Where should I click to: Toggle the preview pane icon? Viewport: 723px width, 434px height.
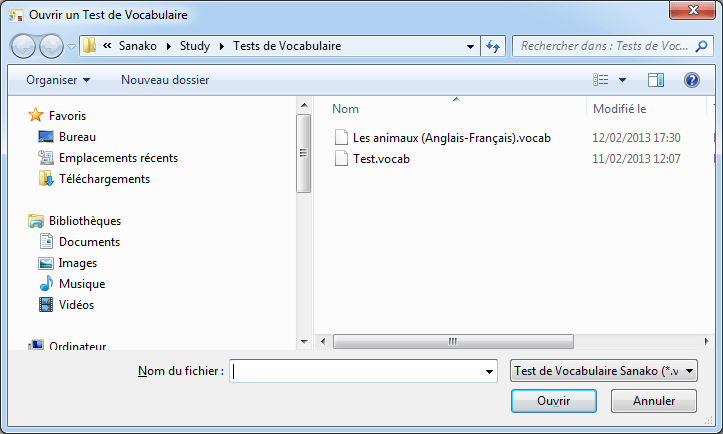click(656, 80)
